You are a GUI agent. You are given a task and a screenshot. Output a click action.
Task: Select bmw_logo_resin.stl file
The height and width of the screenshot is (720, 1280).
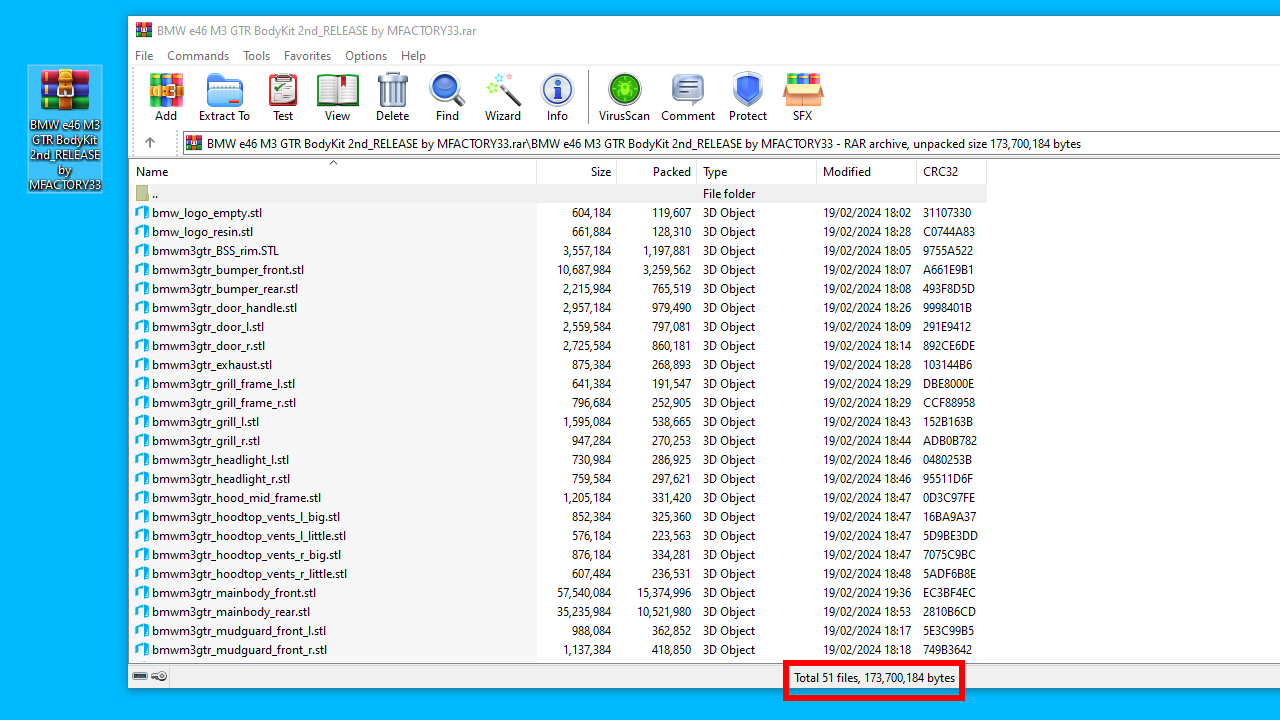[558, 232]
